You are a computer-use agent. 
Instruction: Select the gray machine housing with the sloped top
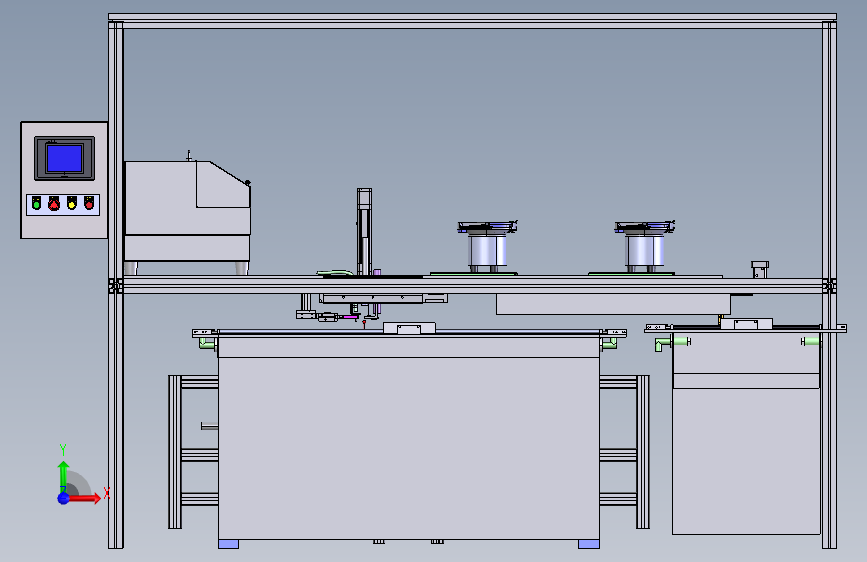[187, 211]
